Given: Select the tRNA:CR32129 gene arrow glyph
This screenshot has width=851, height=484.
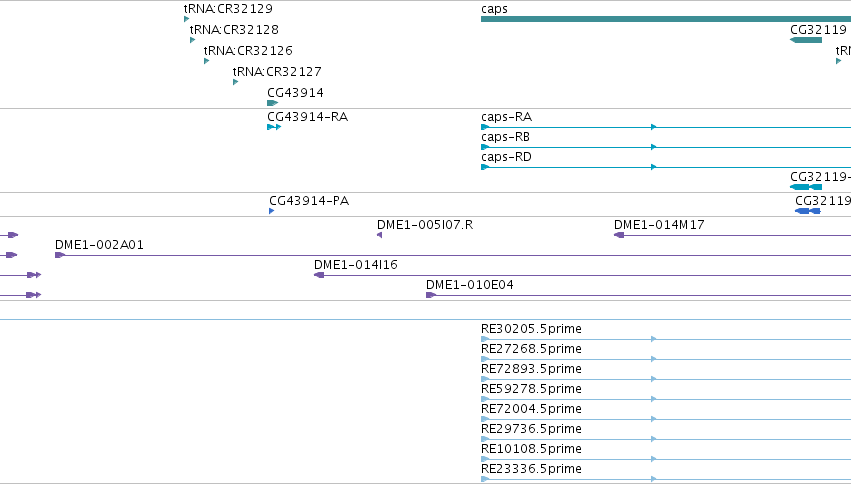Looking at the screenshot, I should pyautogui.click(x=187, y=19).
